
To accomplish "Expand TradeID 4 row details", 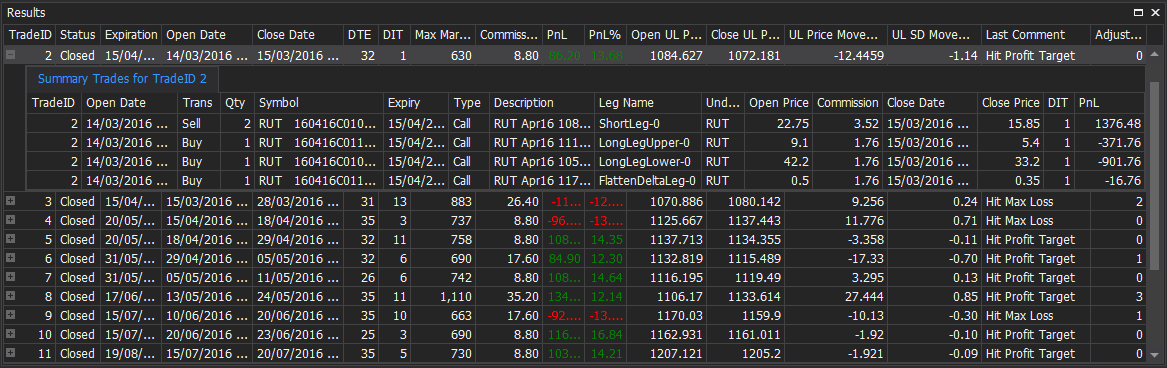I will pos(10,221).
